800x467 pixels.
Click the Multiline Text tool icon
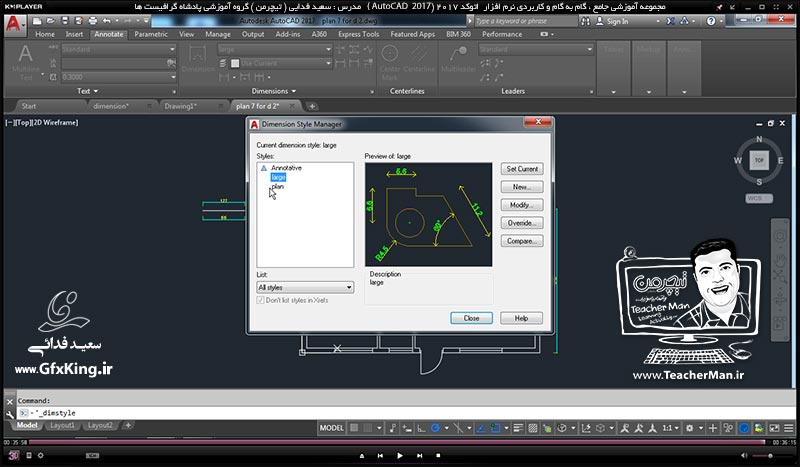click(26, 62)
